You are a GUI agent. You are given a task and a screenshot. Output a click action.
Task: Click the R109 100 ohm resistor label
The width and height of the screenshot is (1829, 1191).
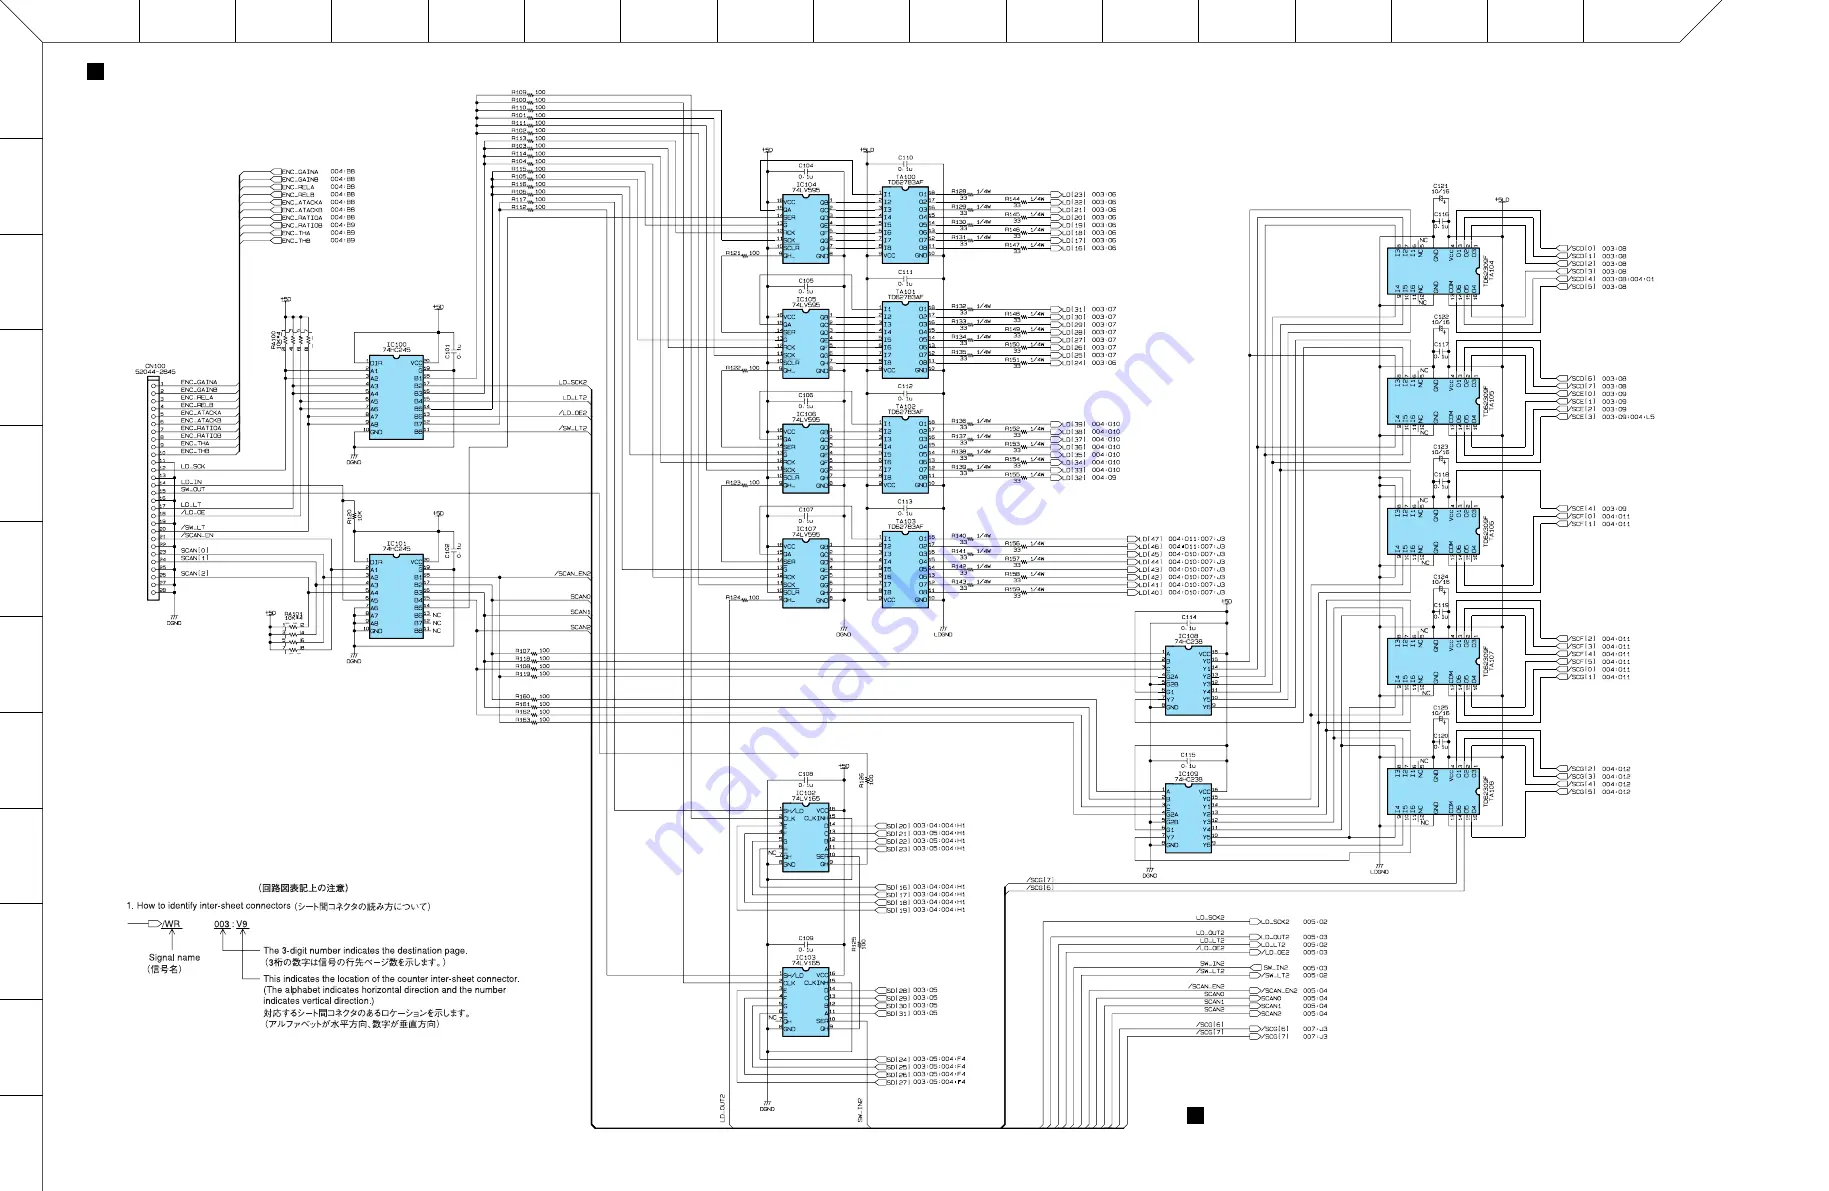528,92
